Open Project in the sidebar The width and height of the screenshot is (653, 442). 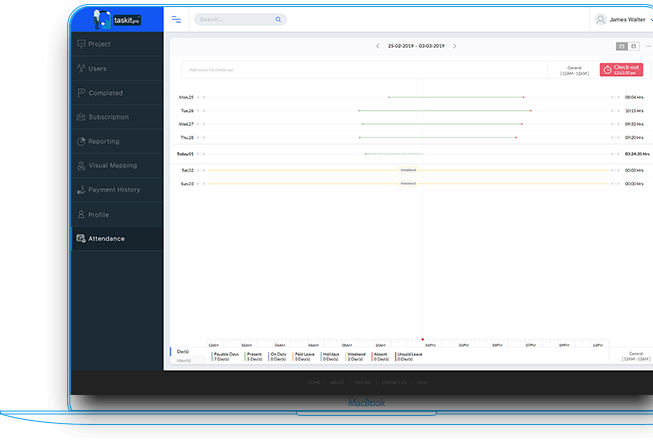[117, 44]
